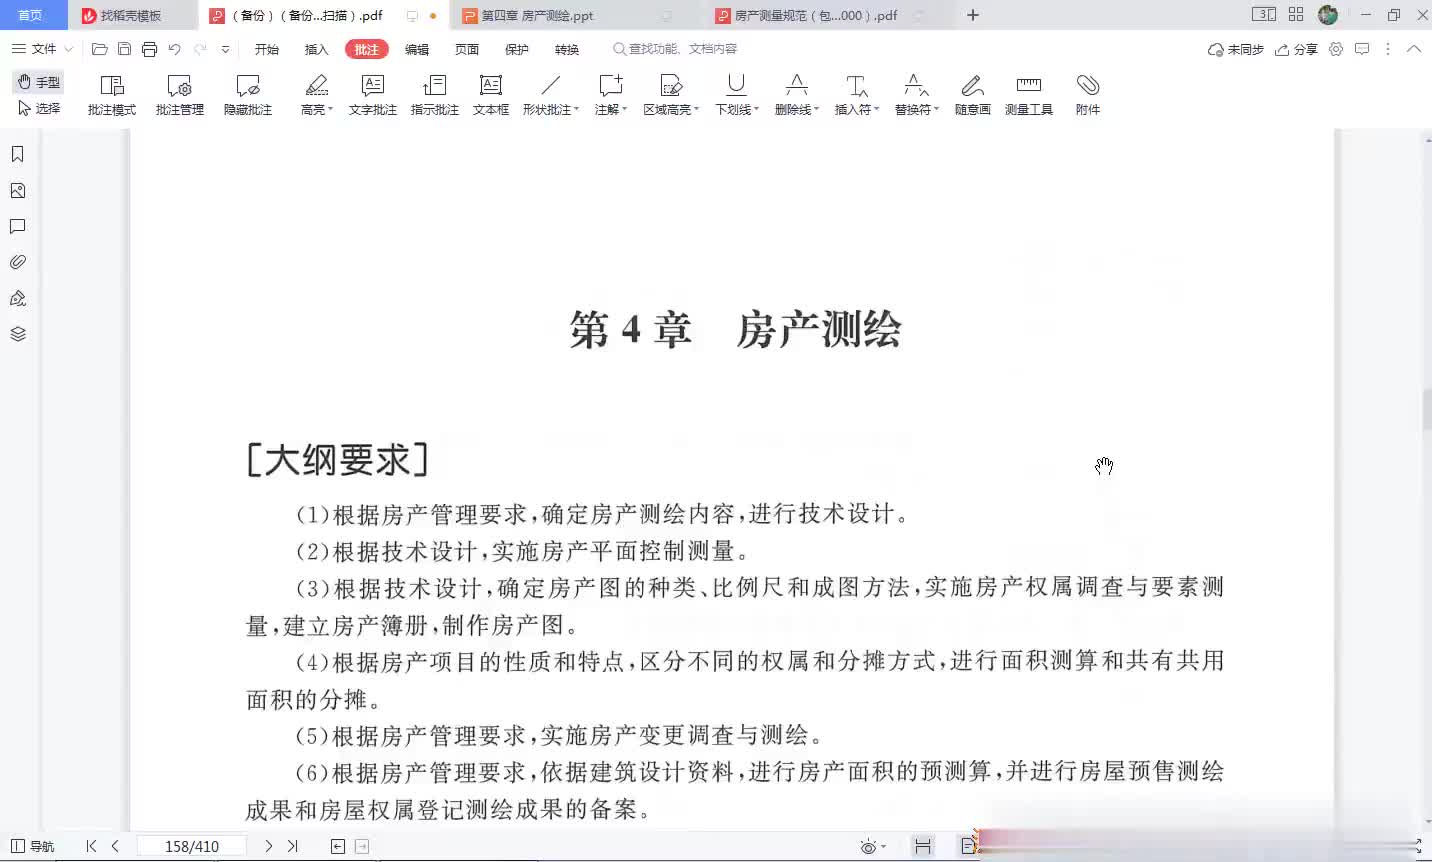Image resolution: width=1432 pixels, height=862 pixels.
Task: Toggle the 导航 navigation pane
Action: click(x=32, y=846)
